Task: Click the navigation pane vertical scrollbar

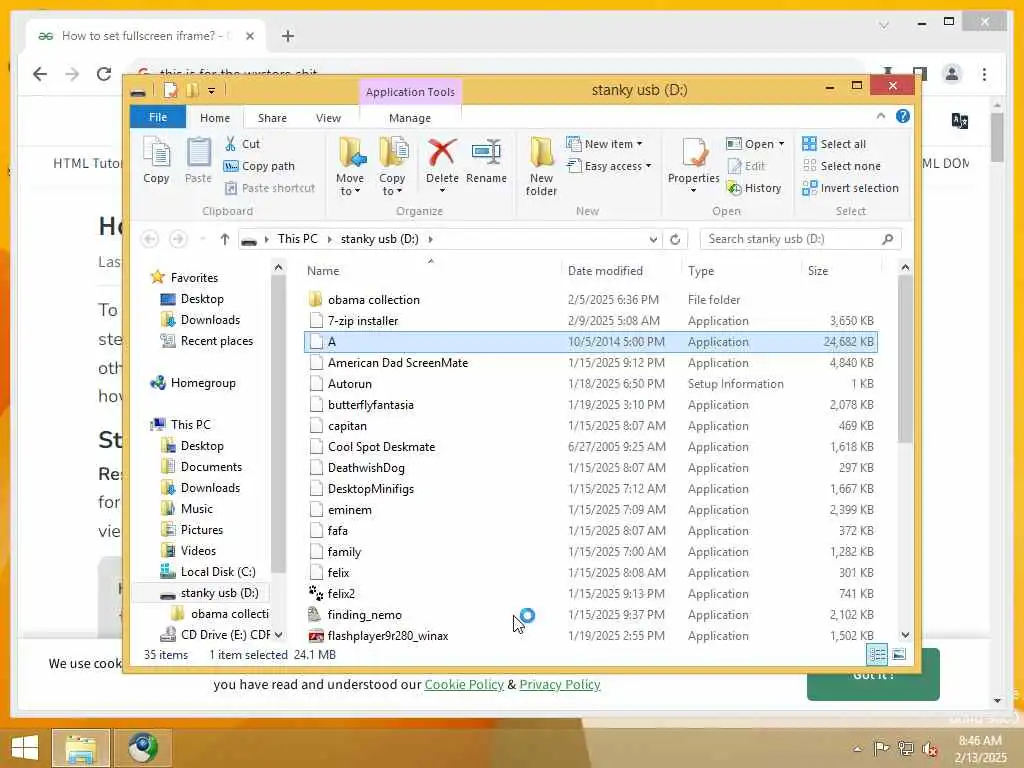Action: tap(278, 424)
